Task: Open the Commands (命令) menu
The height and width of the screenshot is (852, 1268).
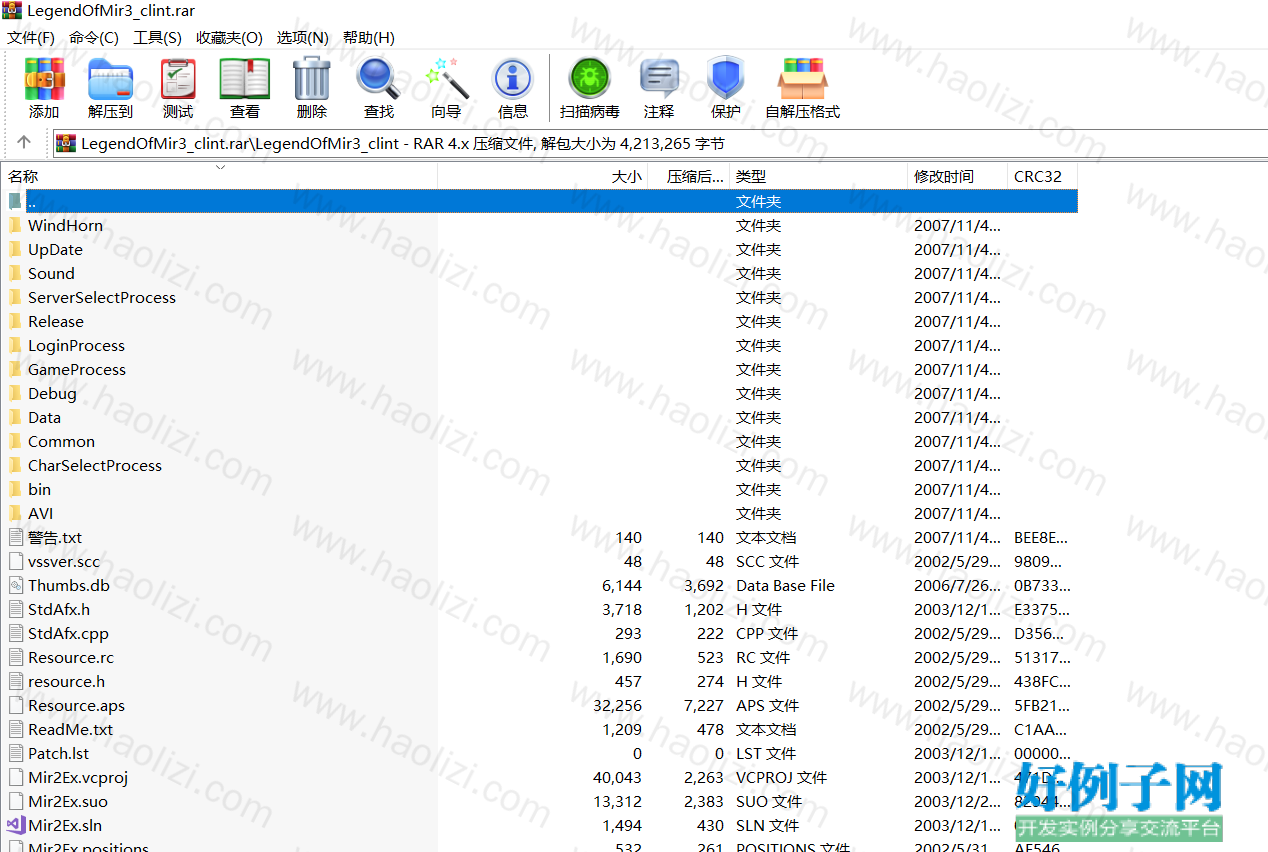Action: click(94, 37)
